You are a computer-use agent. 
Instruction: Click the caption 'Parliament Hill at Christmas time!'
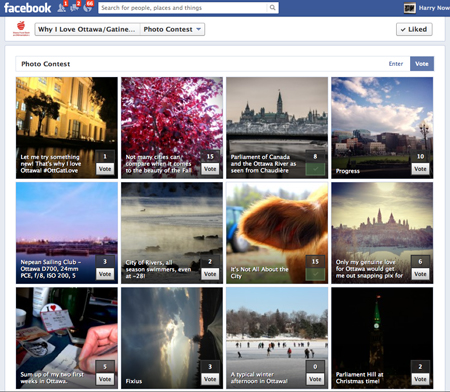tap(359, 378)
